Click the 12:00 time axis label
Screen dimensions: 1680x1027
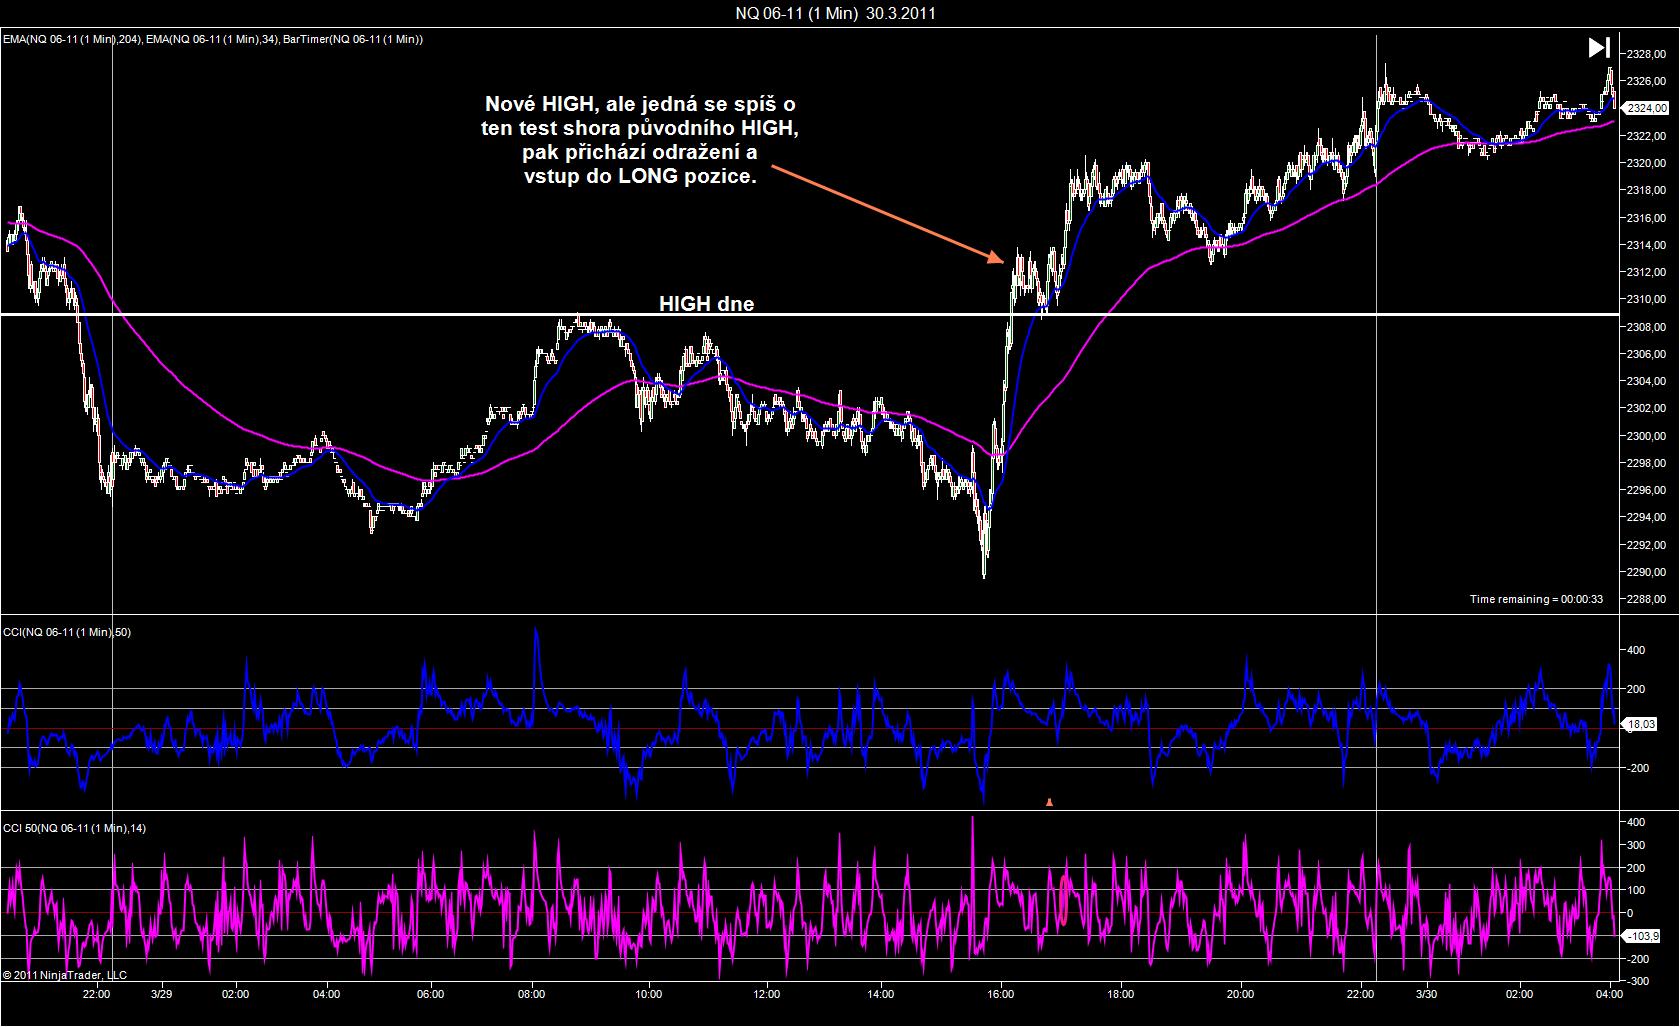[767, 995]
